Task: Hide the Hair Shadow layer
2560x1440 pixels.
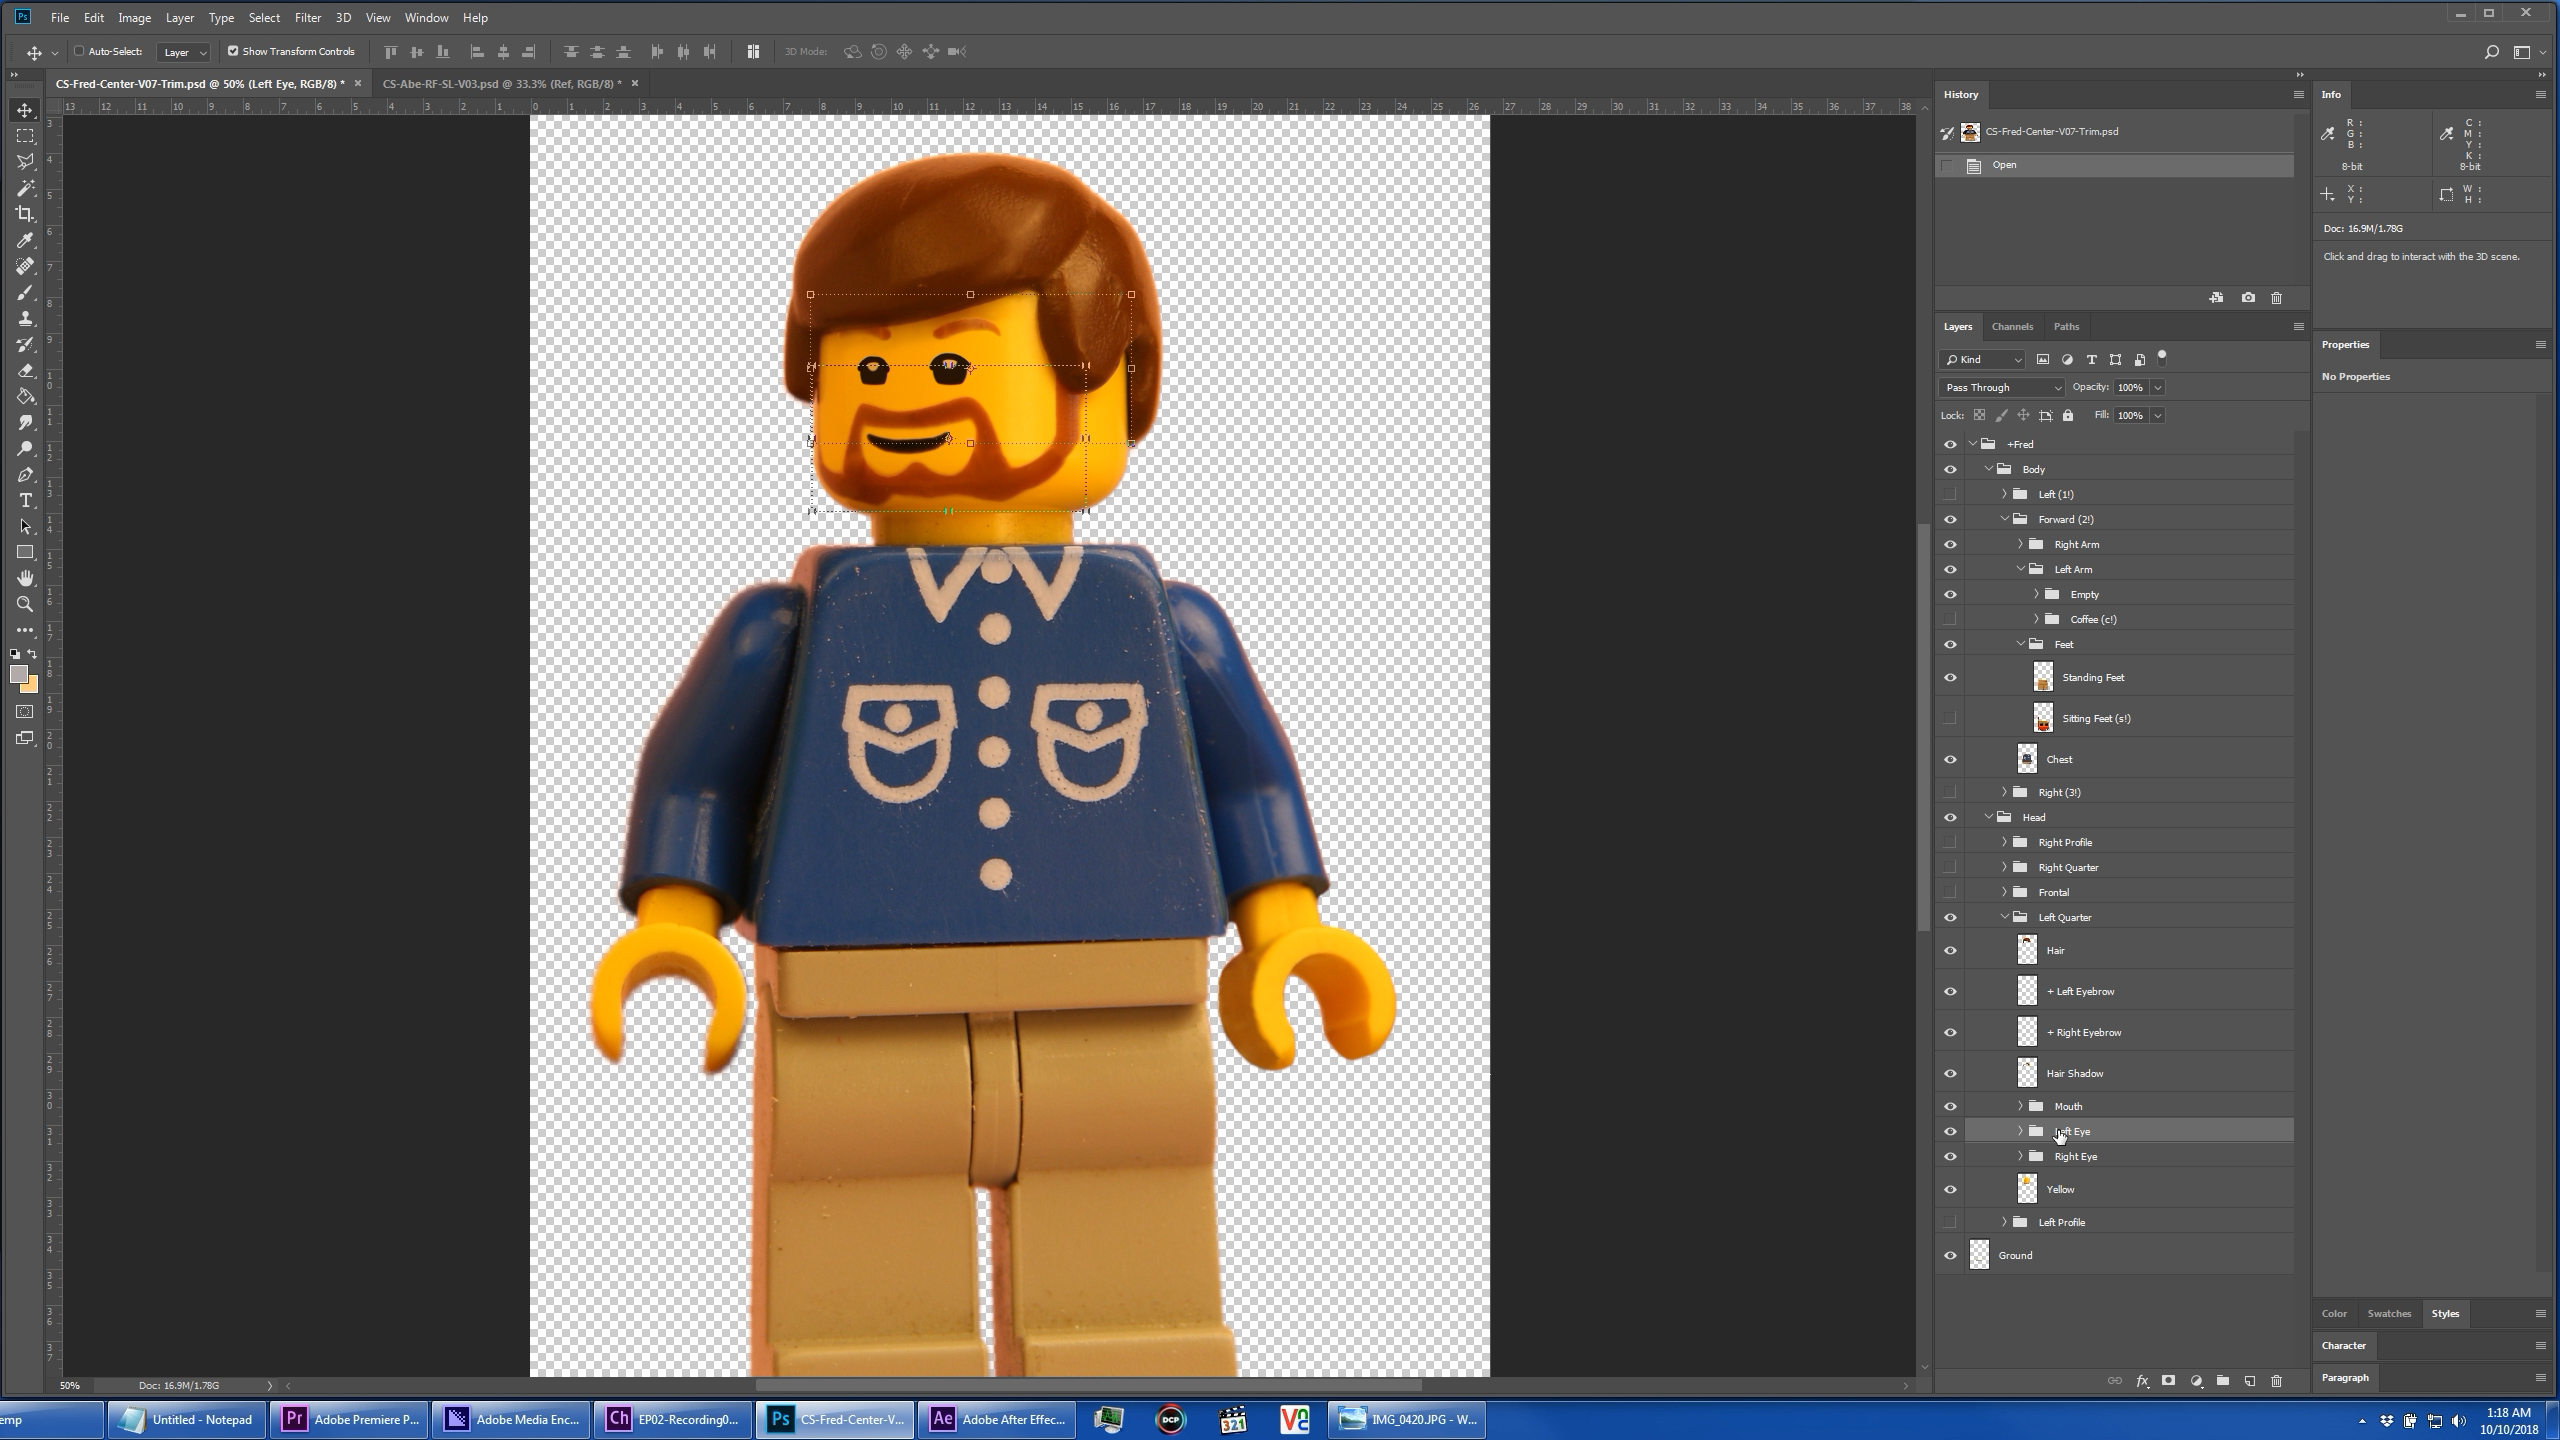Action: (1950, 1074)
